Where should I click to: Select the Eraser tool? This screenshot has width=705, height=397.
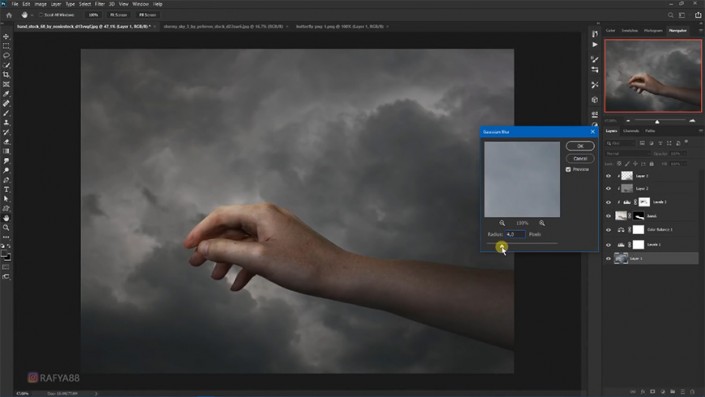click(x=6, y=142)
